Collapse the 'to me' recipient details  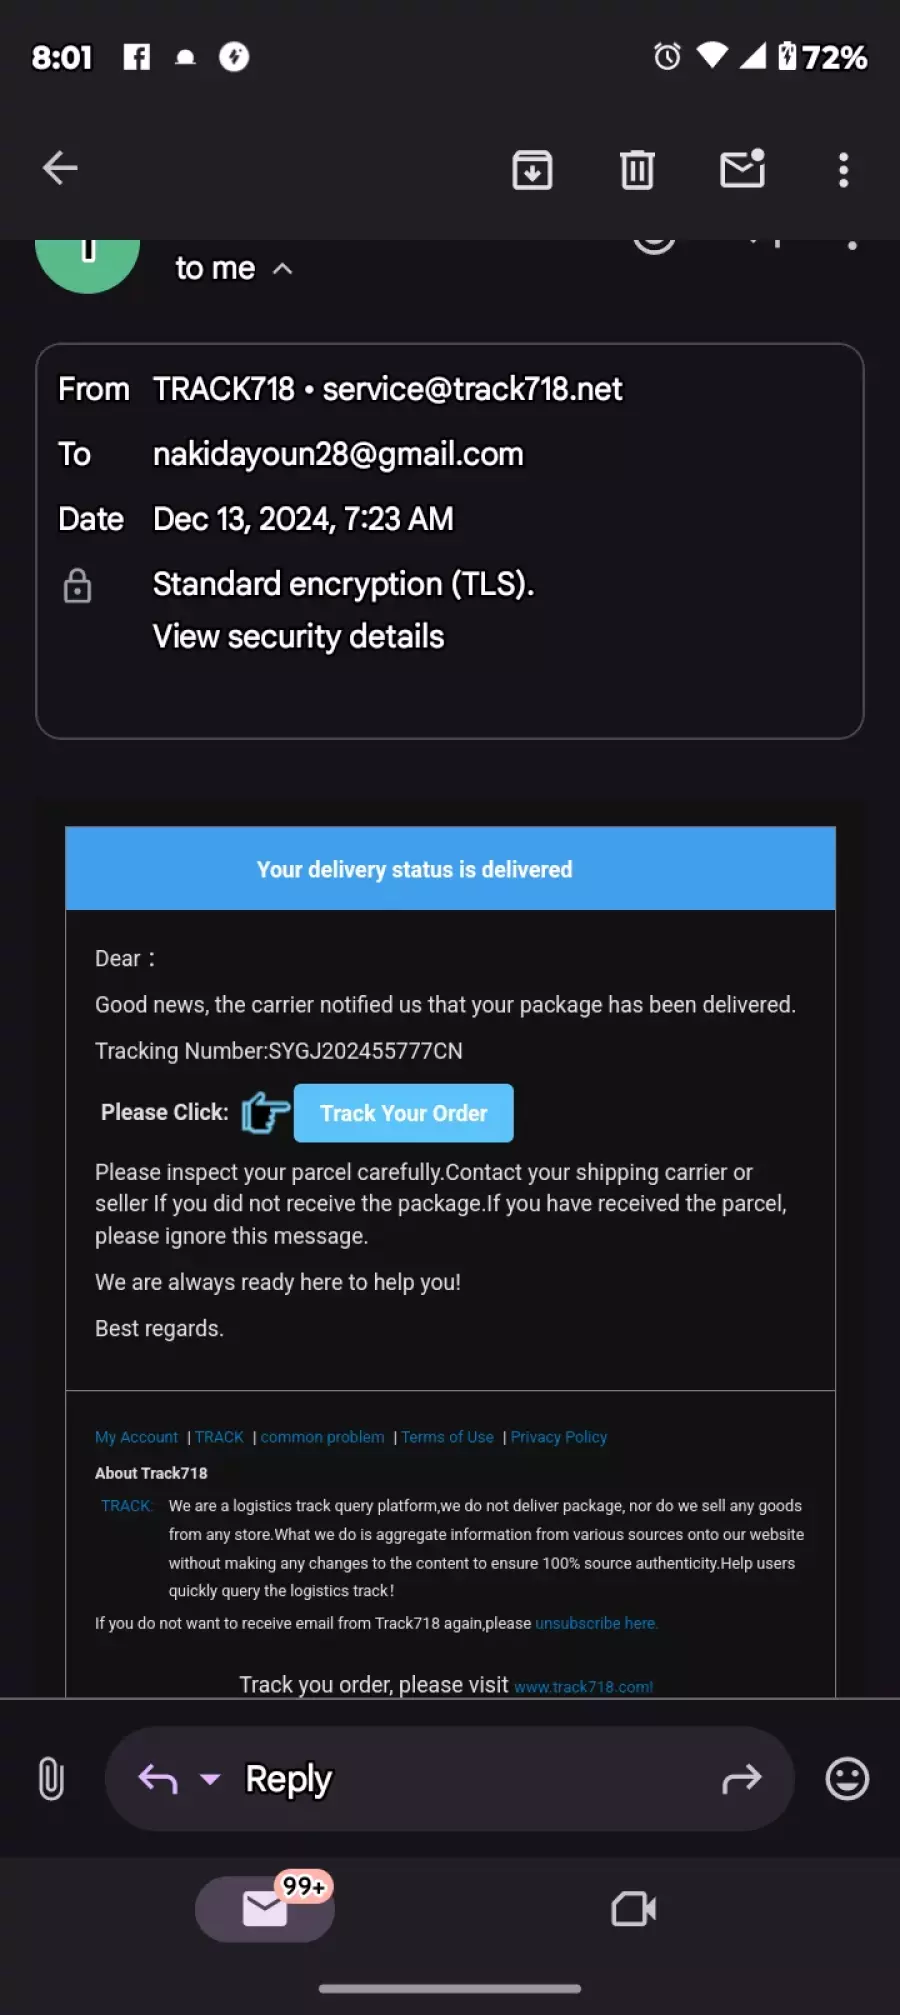[x=283, y=269]
